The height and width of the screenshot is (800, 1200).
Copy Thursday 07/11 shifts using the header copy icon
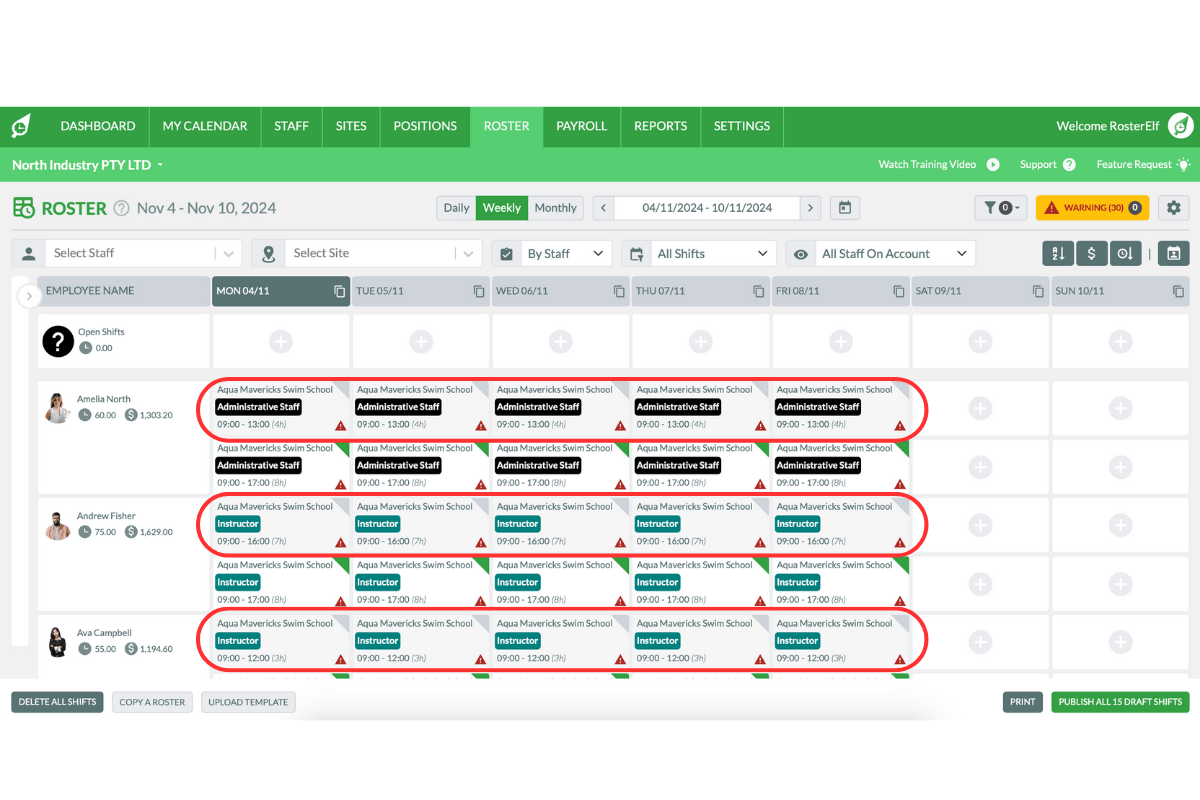759,291
